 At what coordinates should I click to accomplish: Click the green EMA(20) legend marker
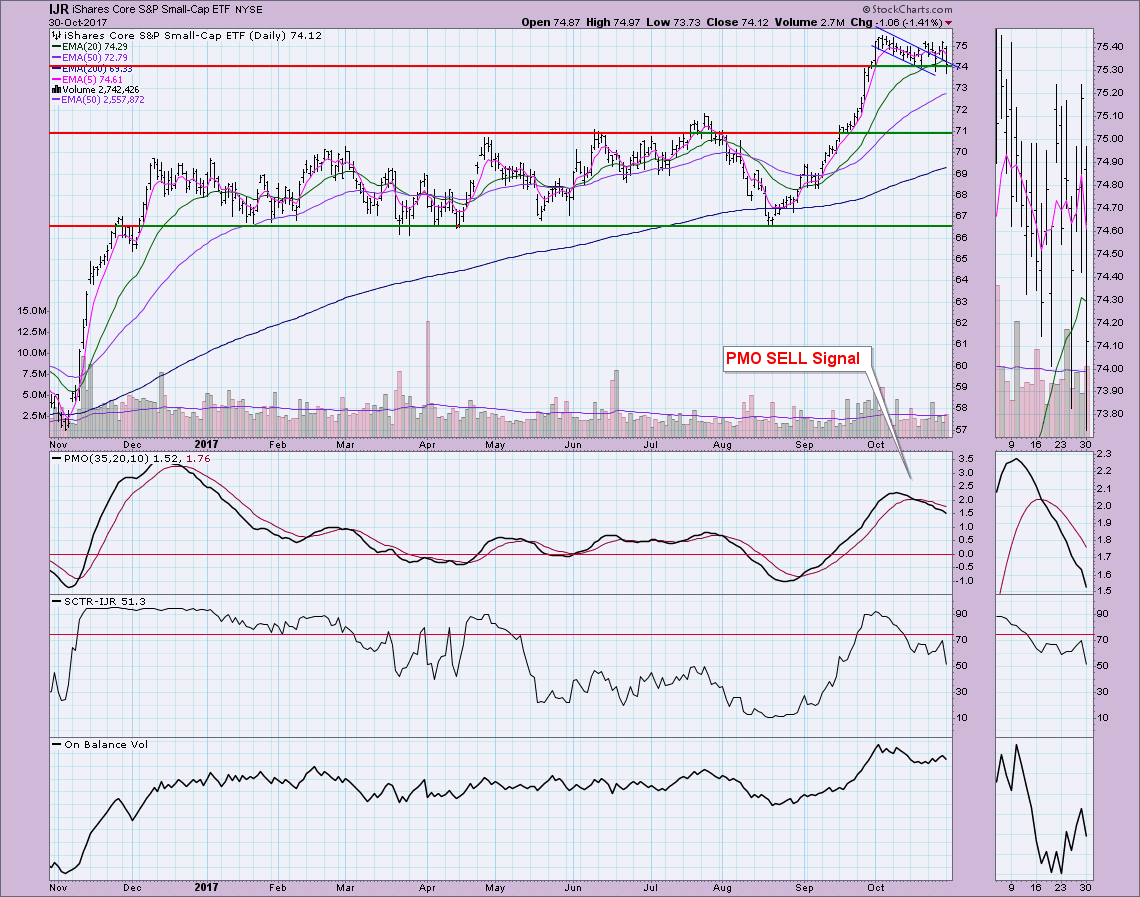pos(56,45)
